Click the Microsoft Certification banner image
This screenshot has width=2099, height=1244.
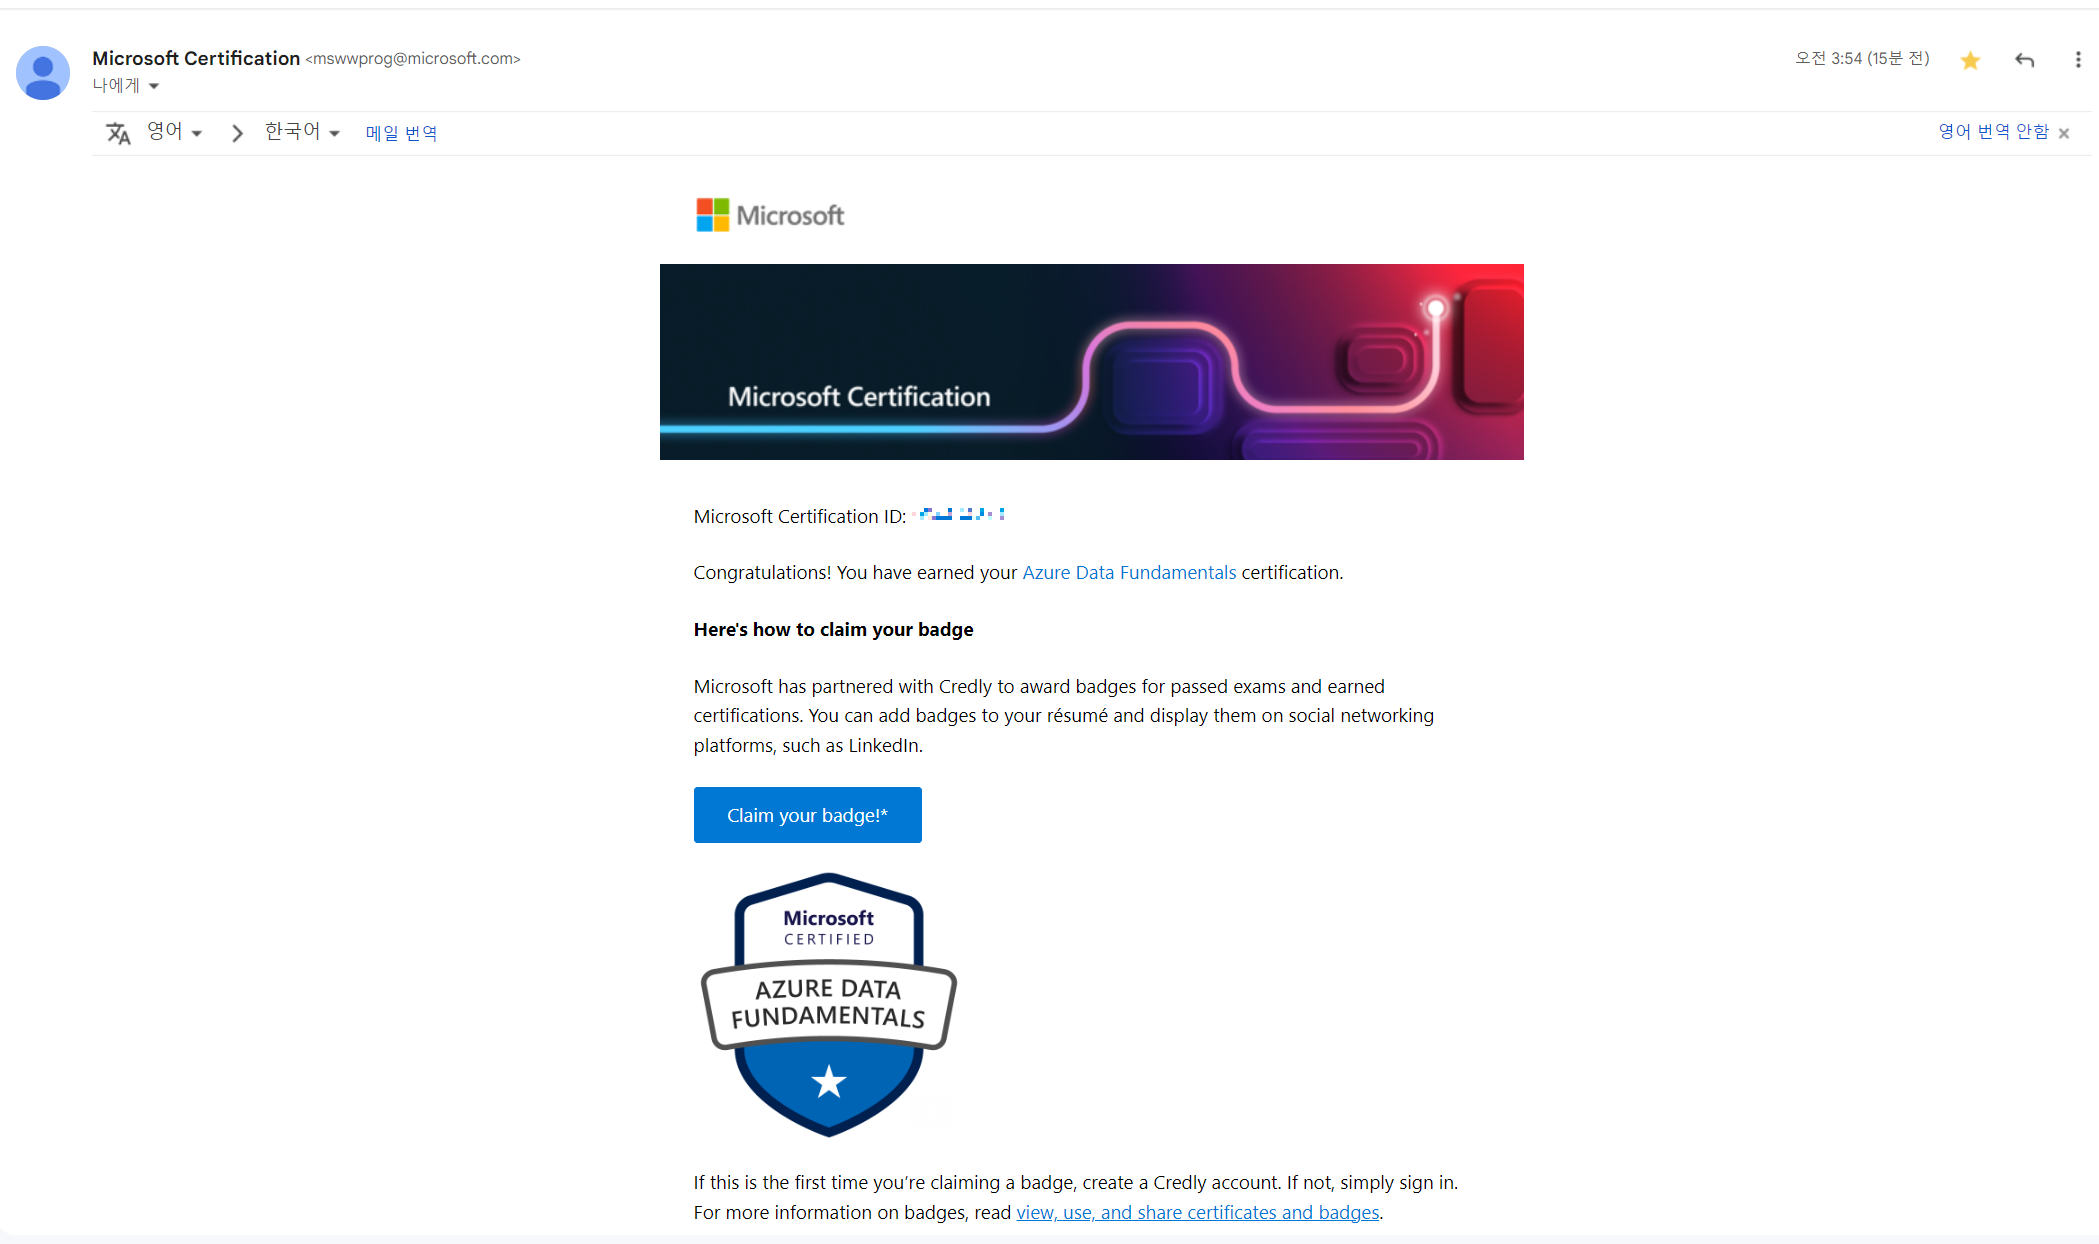(x=1091, y=362)
